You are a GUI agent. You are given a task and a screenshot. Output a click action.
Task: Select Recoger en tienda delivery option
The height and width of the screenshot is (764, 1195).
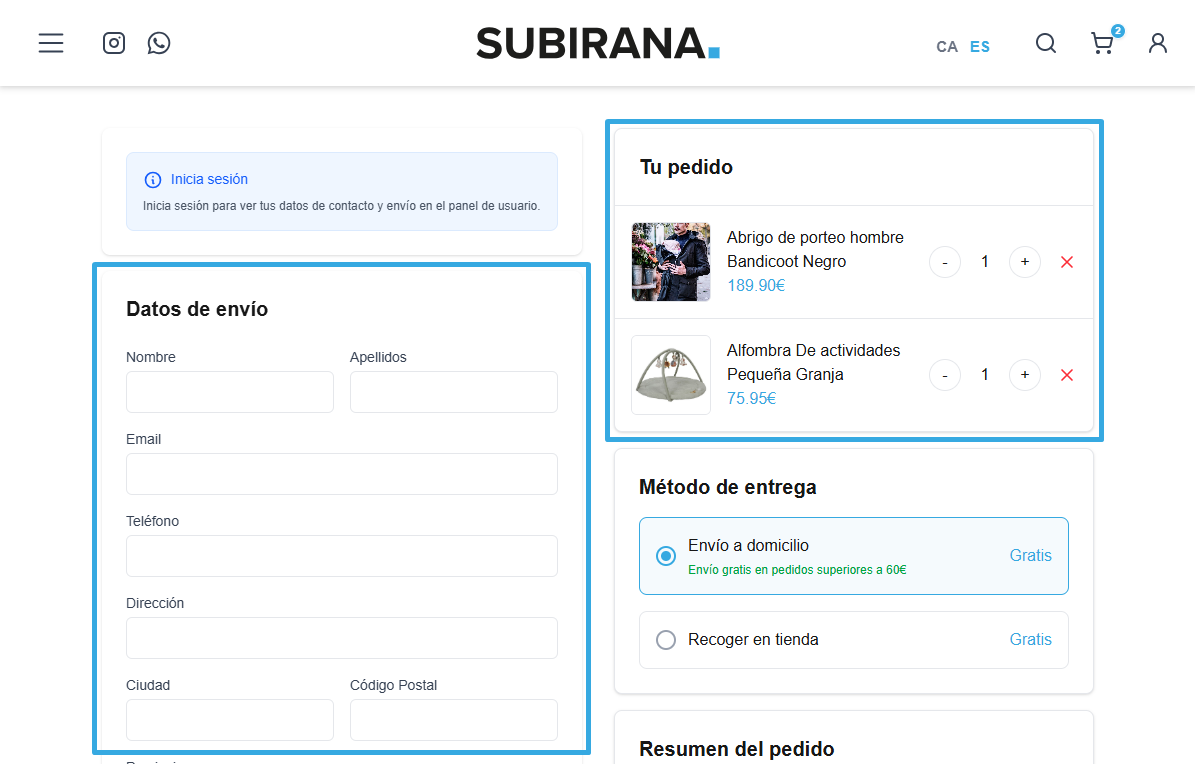(x=666, y=640)
